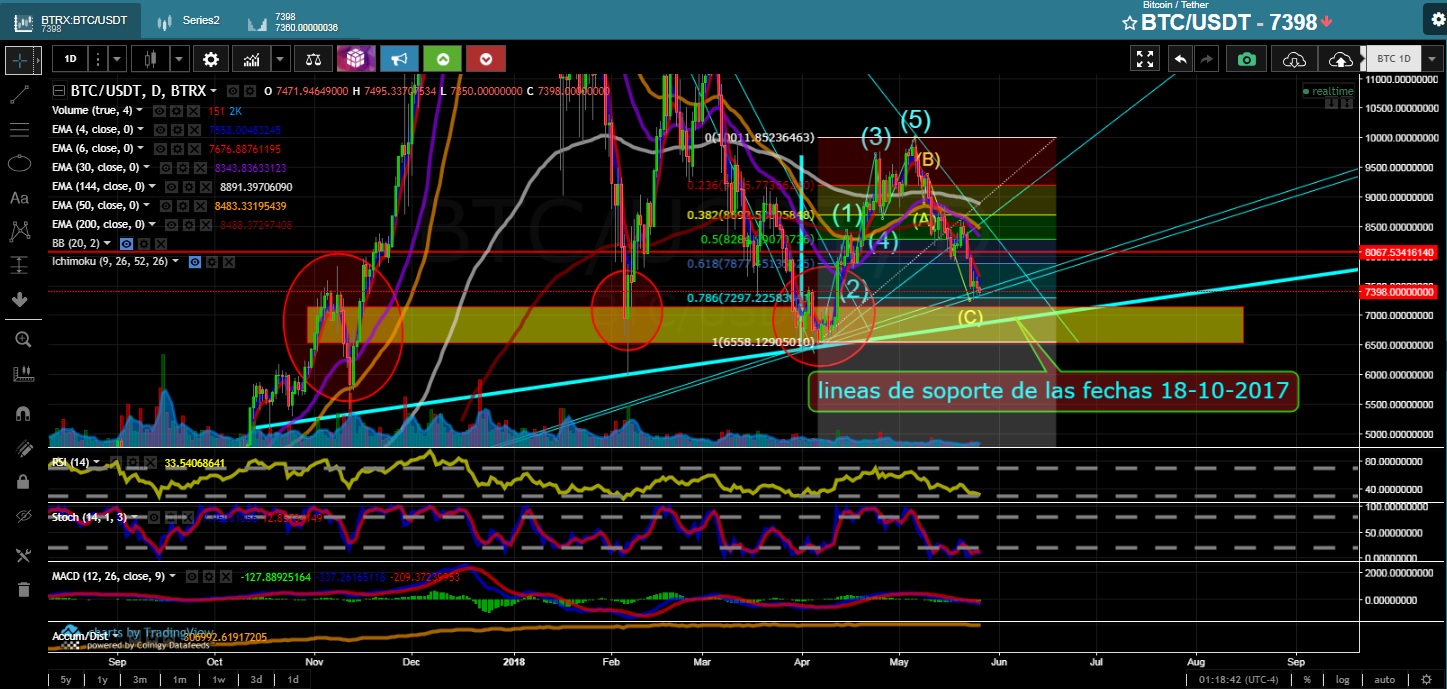Select the ellipse shape tool
Screen dimensions: 1447x689
coord(19,163)
